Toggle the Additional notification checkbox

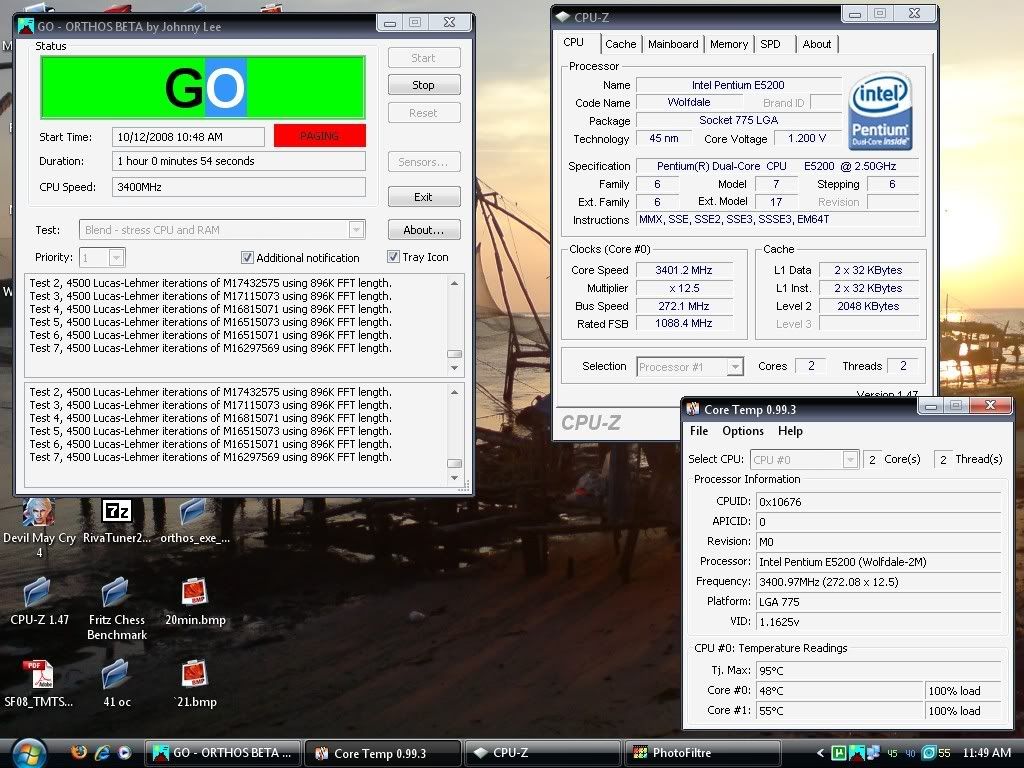(x=248, y=257)
